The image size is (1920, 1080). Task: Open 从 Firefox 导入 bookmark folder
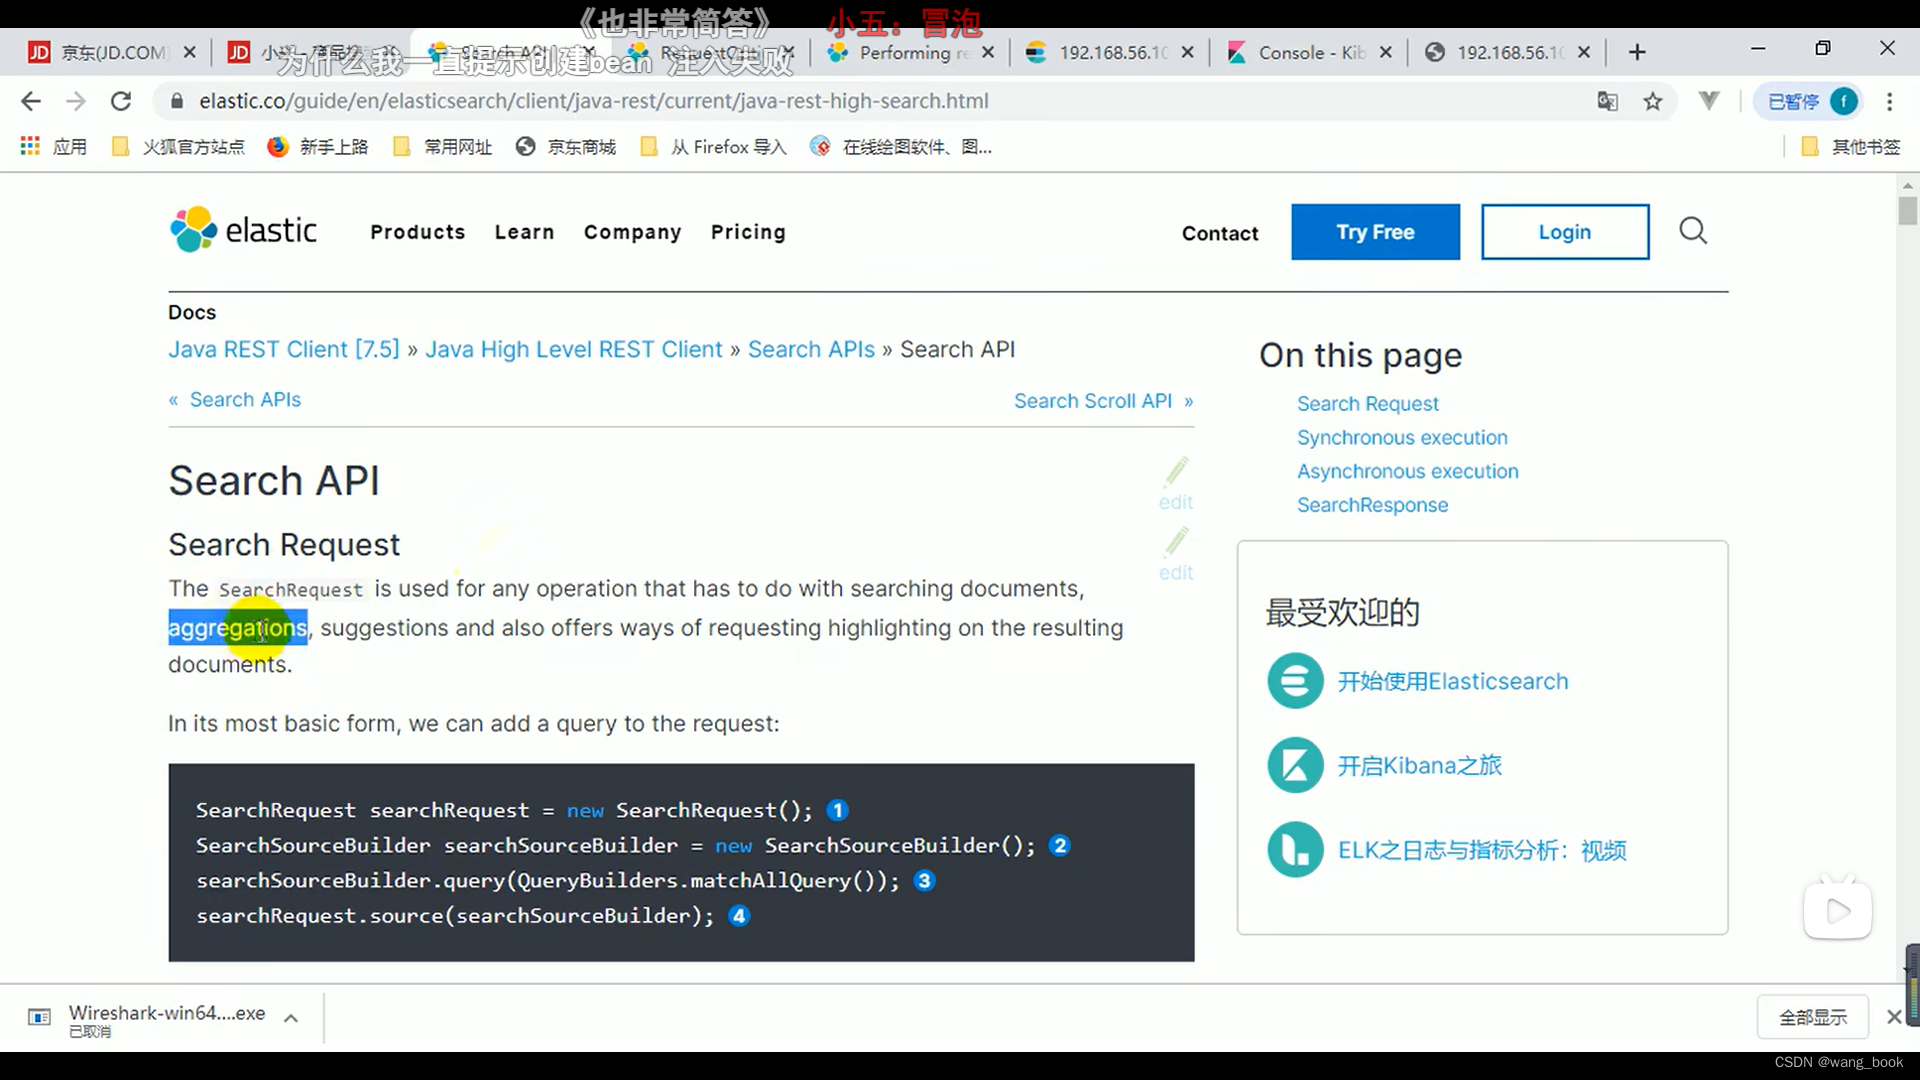coord(713,147)
